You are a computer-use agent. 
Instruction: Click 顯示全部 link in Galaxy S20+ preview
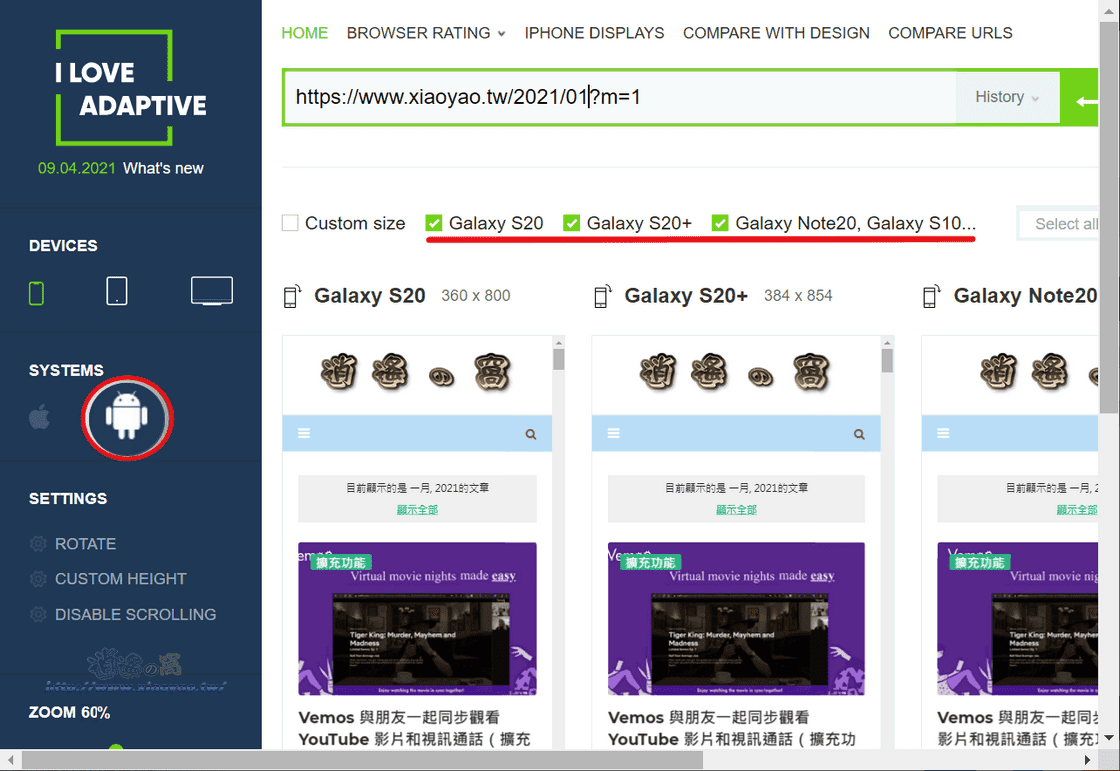pyautogui.click(x=736, y=509)
